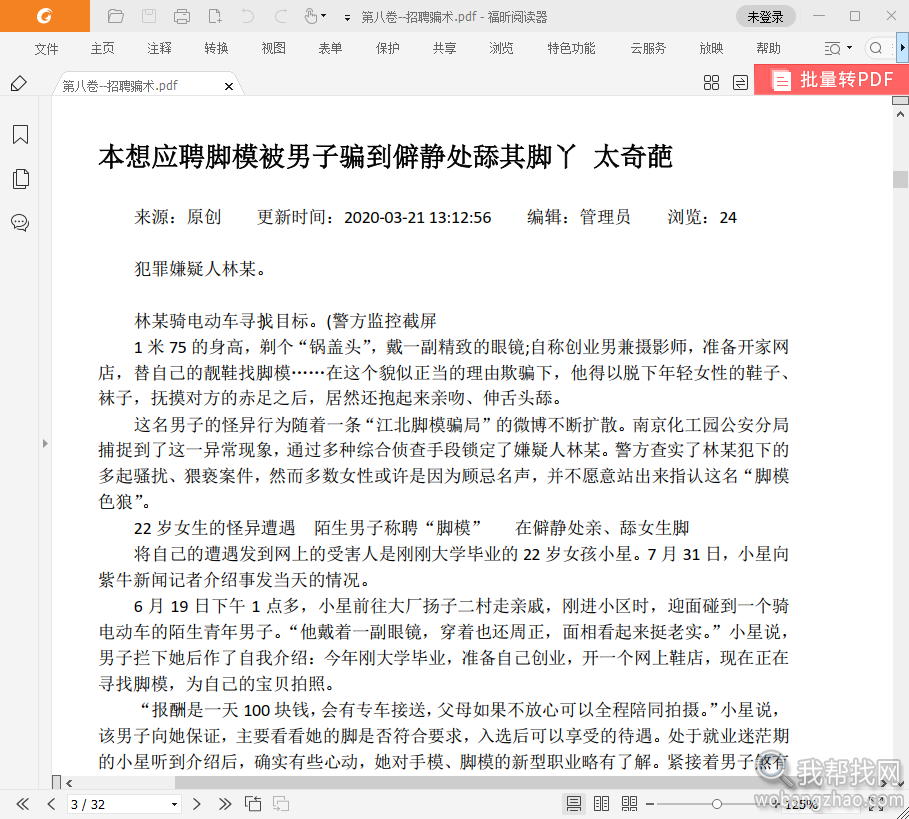Click the vertical scrollbar up arrow
This screenshot has width=909, height=819.
[900, 114]
